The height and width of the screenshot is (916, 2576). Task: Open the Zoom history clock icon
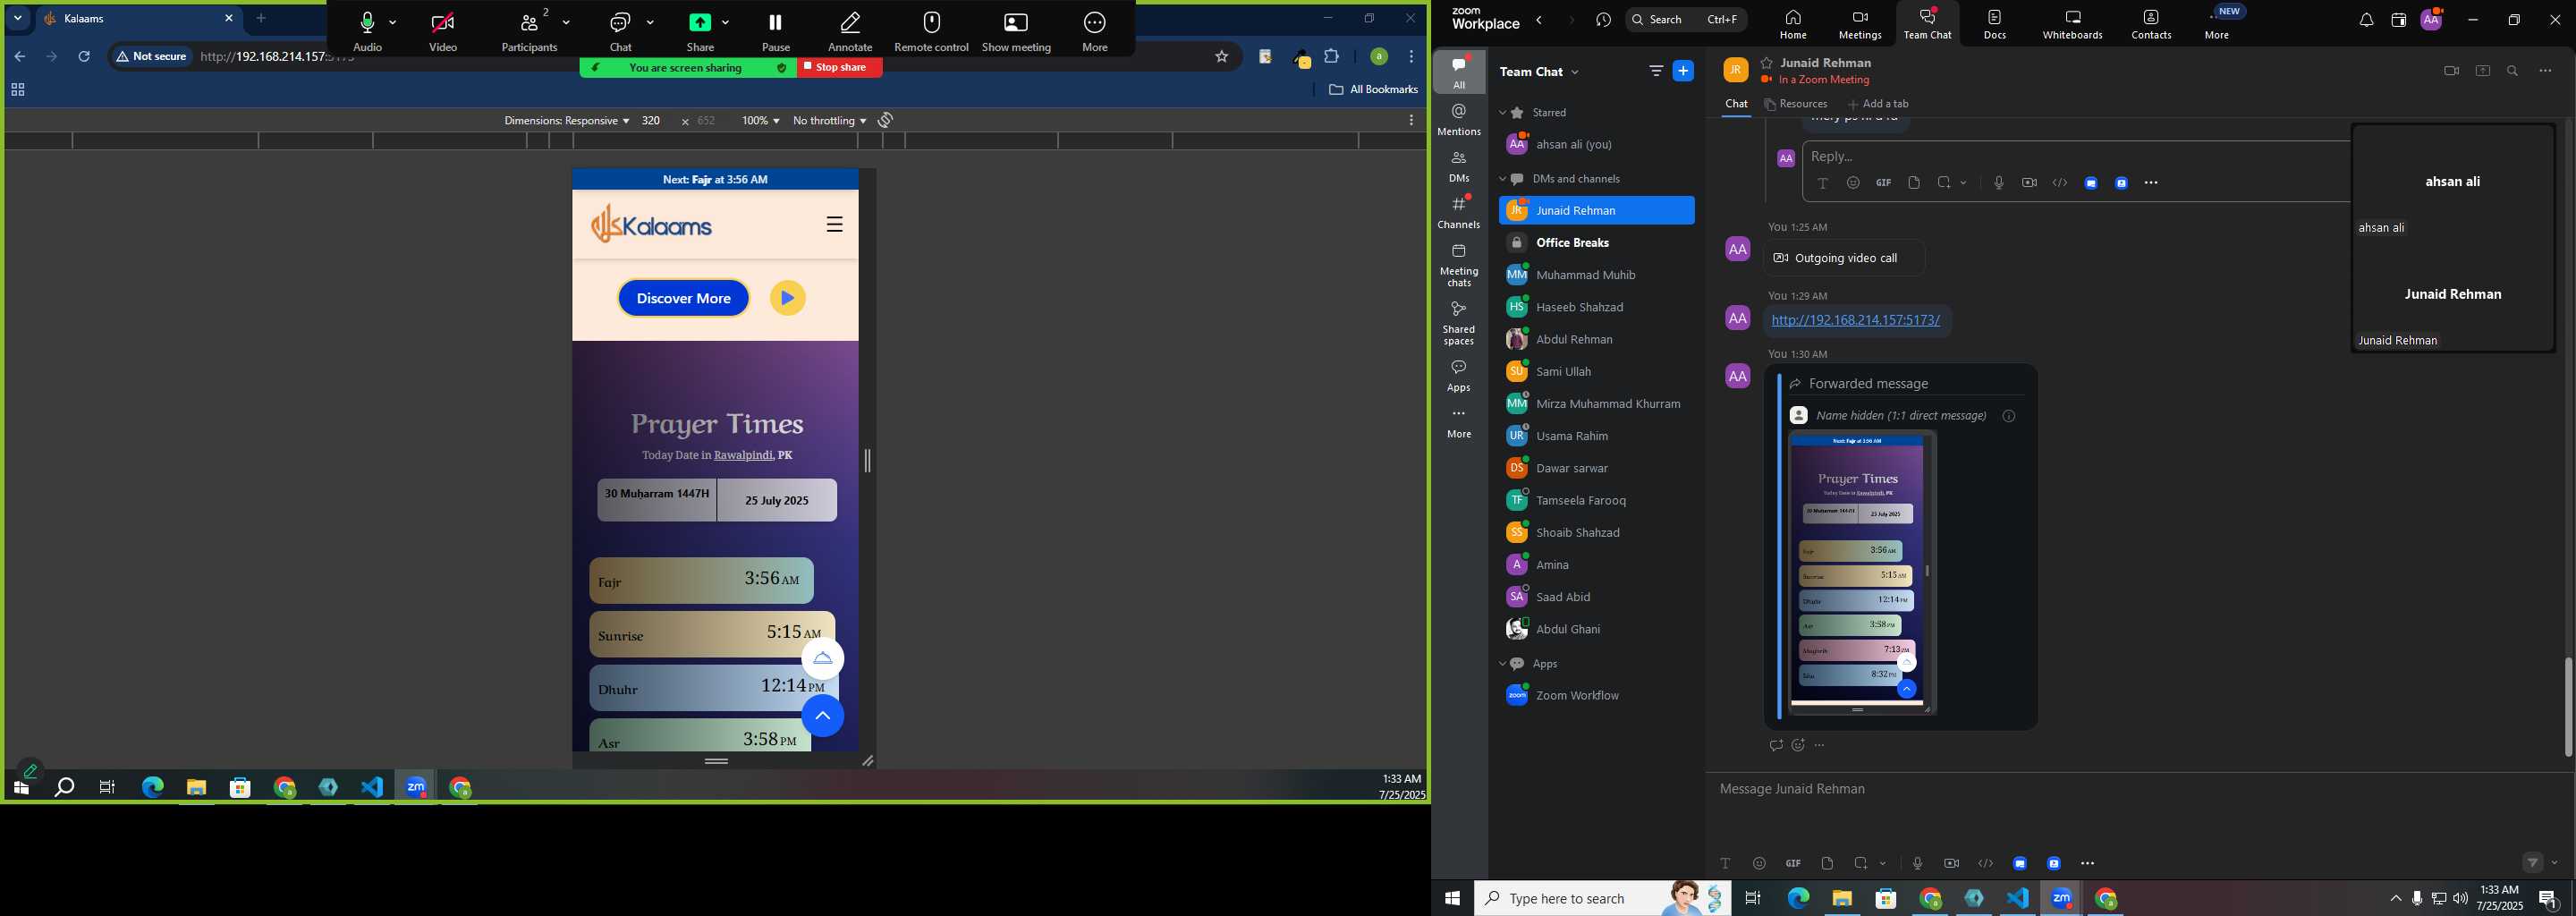(x=1604, y=19)
